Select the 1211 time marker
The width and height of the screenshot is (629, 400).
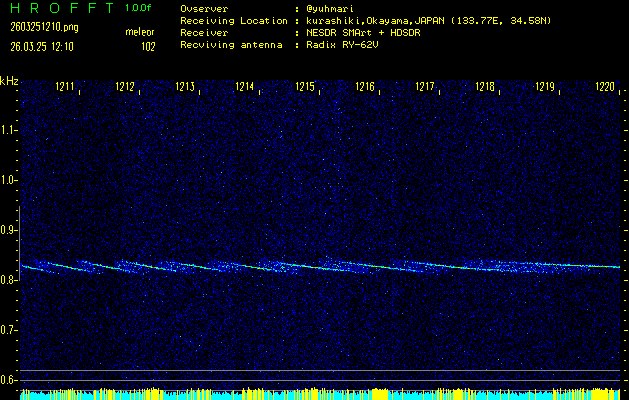click(66, 88)
